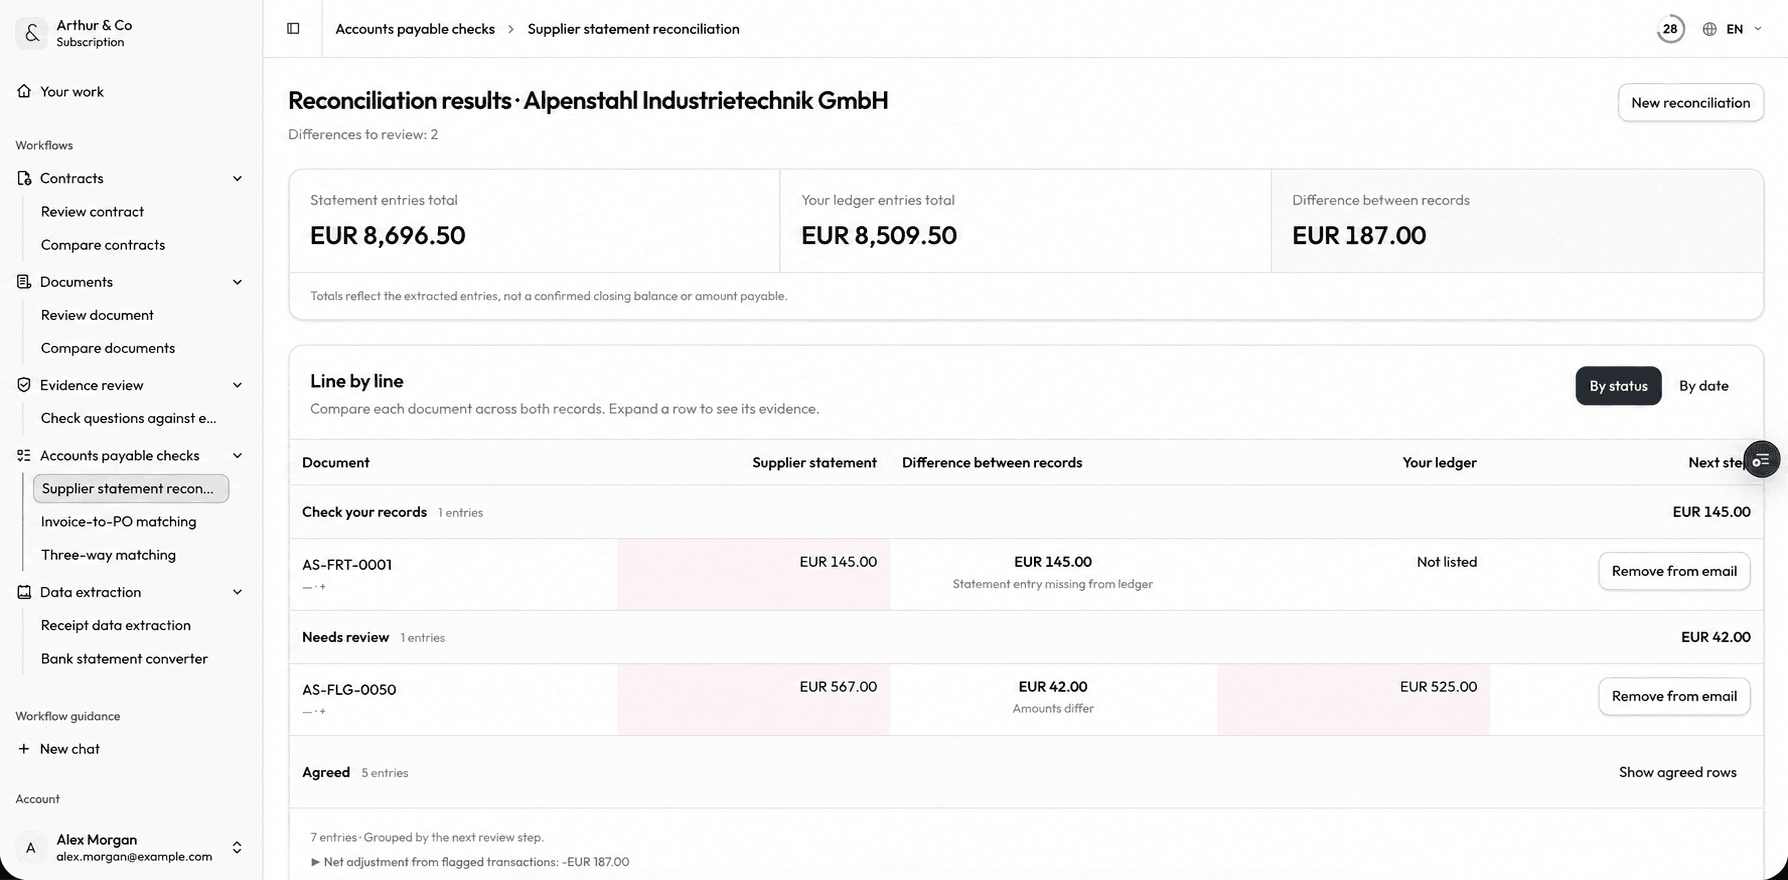Switch line view to By date
This screenshot has height=880, width=1788.
[1703, 386]
